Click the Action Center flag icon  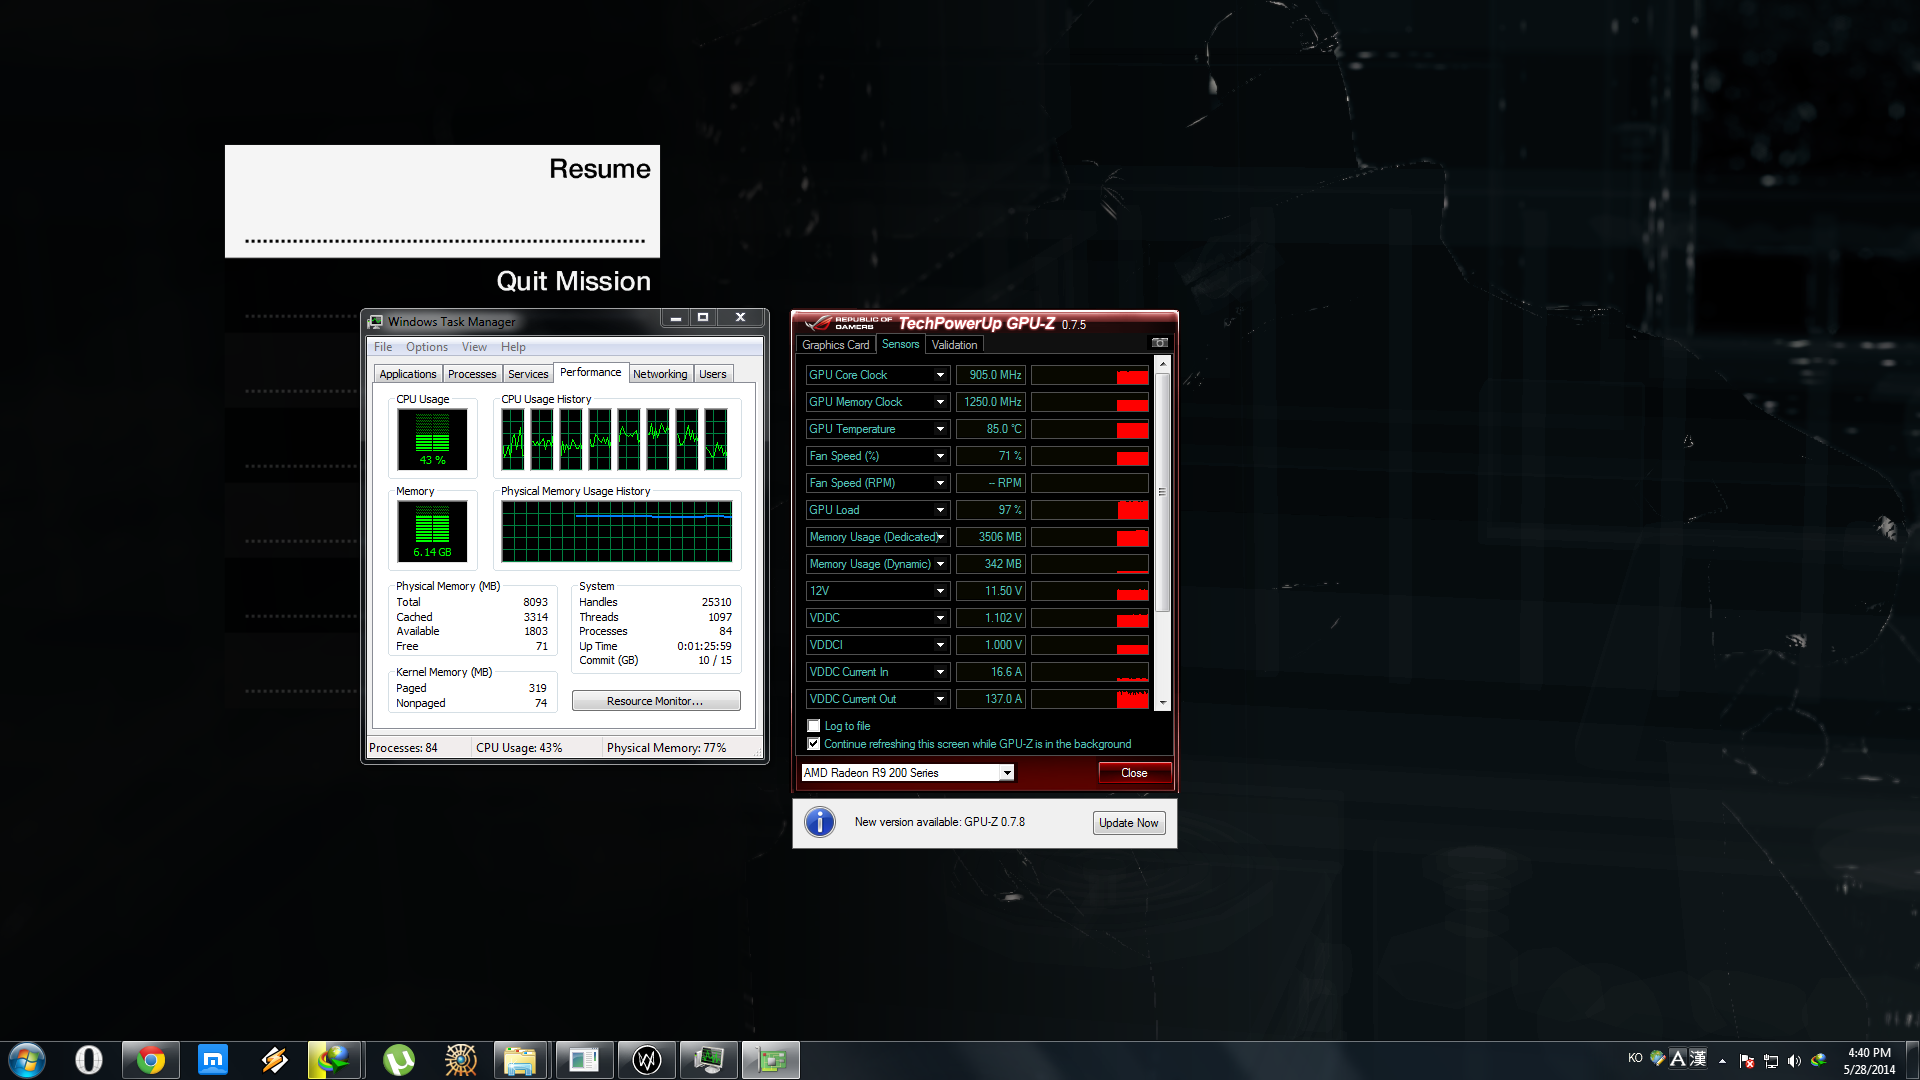click(1746, 1060)
